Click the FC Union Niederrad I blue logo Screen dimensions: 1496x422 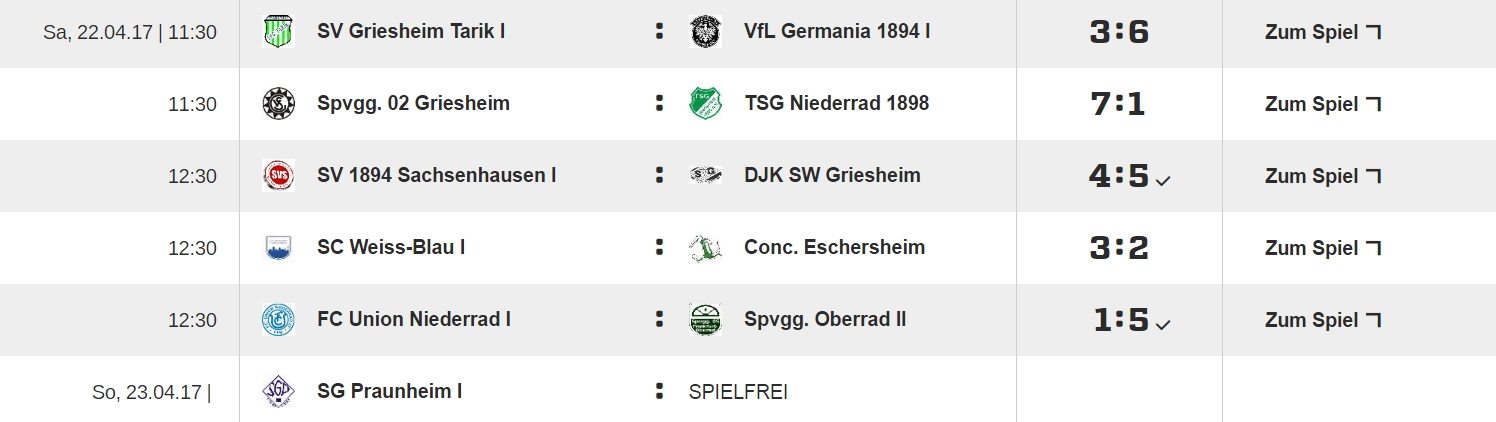coord(278,320)
